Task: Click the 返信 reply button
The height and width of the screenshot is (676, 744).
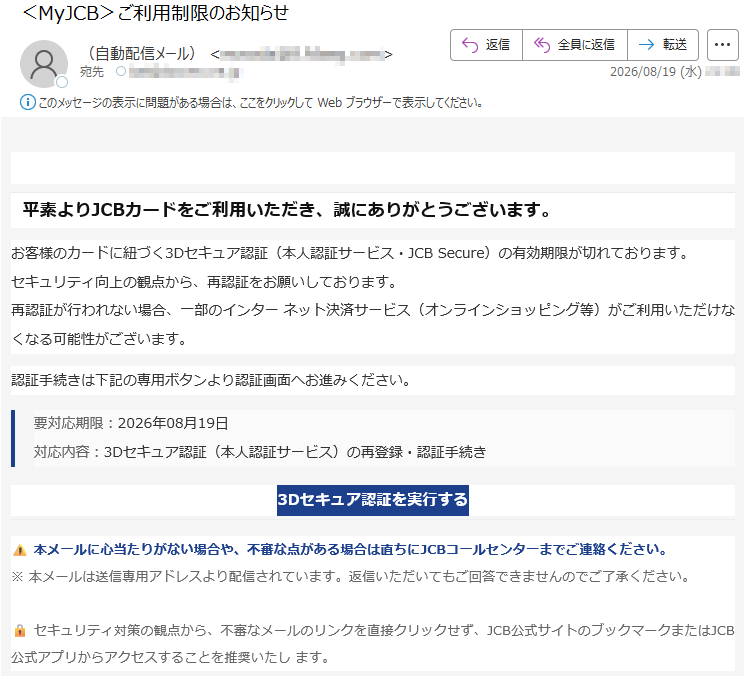Action: [x=486, y=45]
